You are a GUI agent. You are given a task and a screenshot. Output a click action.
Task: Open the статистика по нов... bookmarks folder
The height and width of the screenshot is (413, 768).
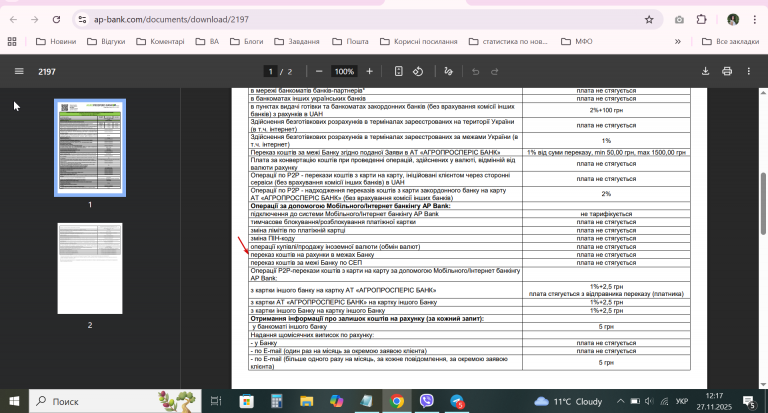click(508, 42)
